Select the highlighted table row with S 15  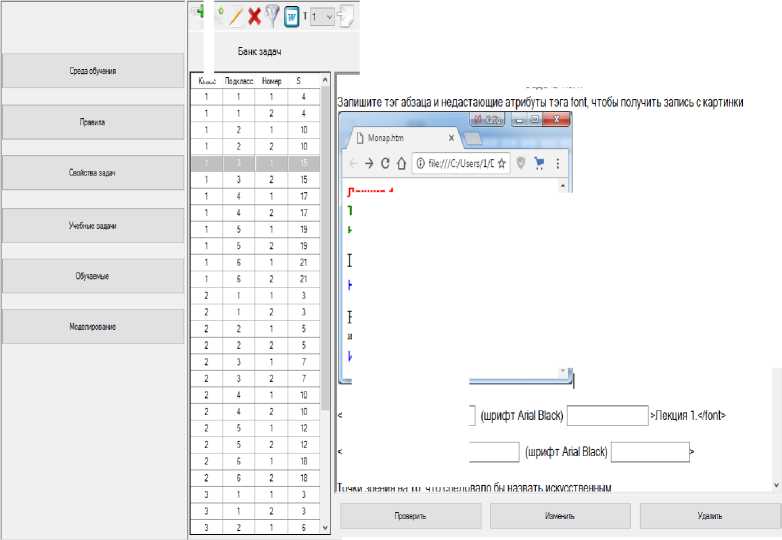click(x=255, y=164)
